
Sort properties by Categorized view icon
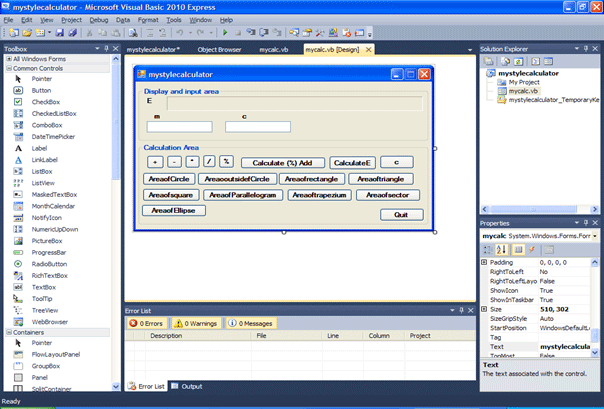[x=488, y=250]
